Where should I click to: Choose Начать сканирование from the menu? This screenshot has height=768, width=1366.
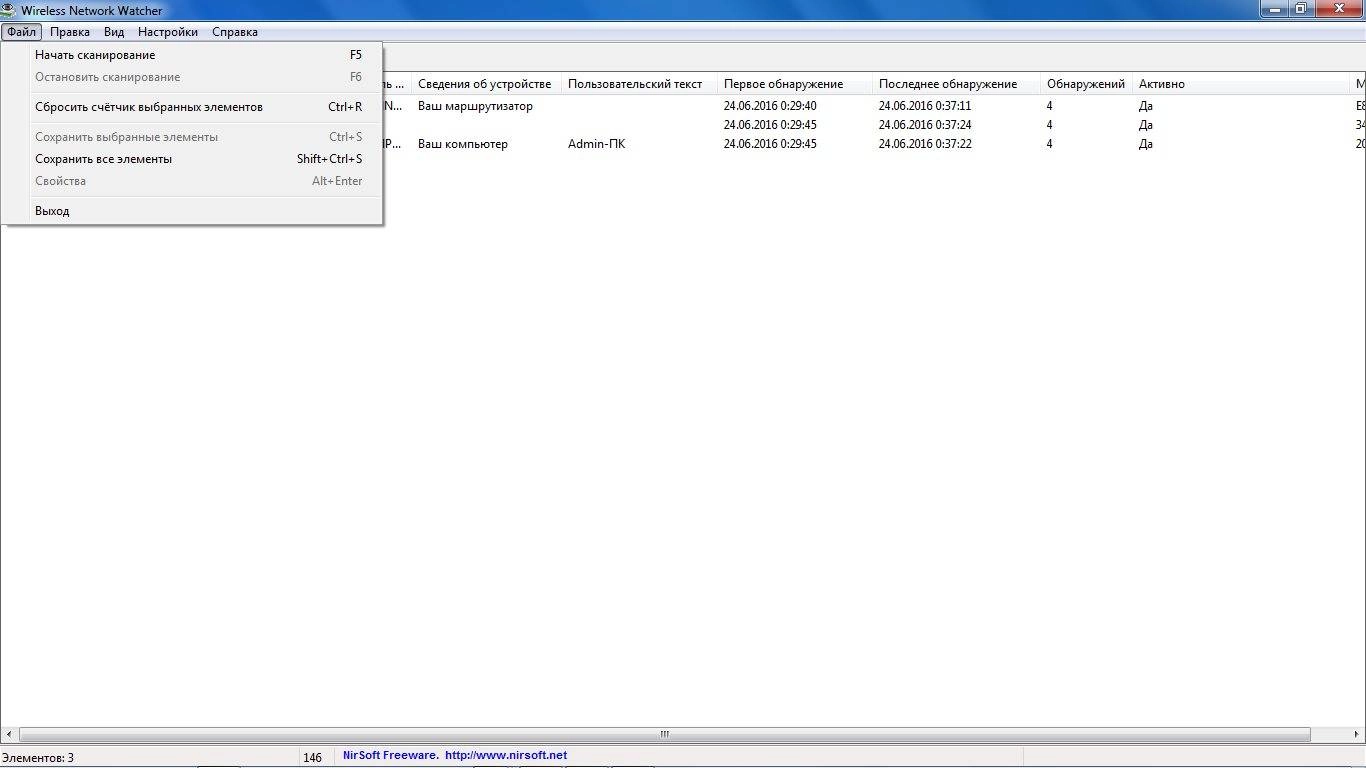[x=192, y=55]
